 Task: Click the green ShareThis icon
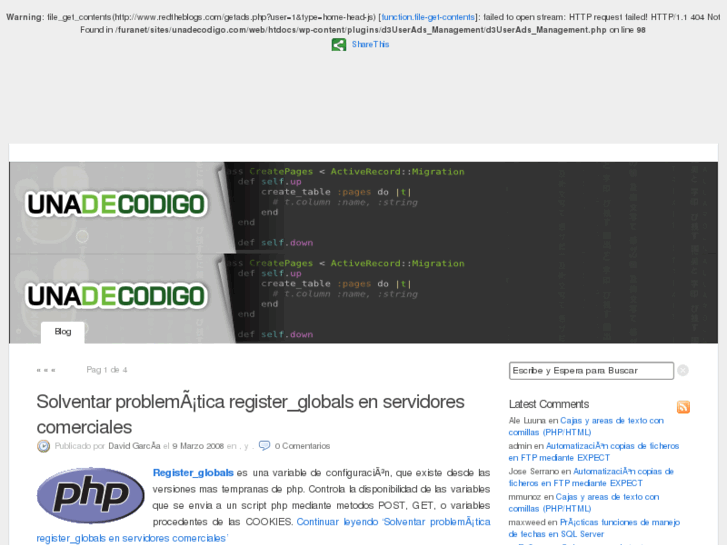click(x=338, y=45)
